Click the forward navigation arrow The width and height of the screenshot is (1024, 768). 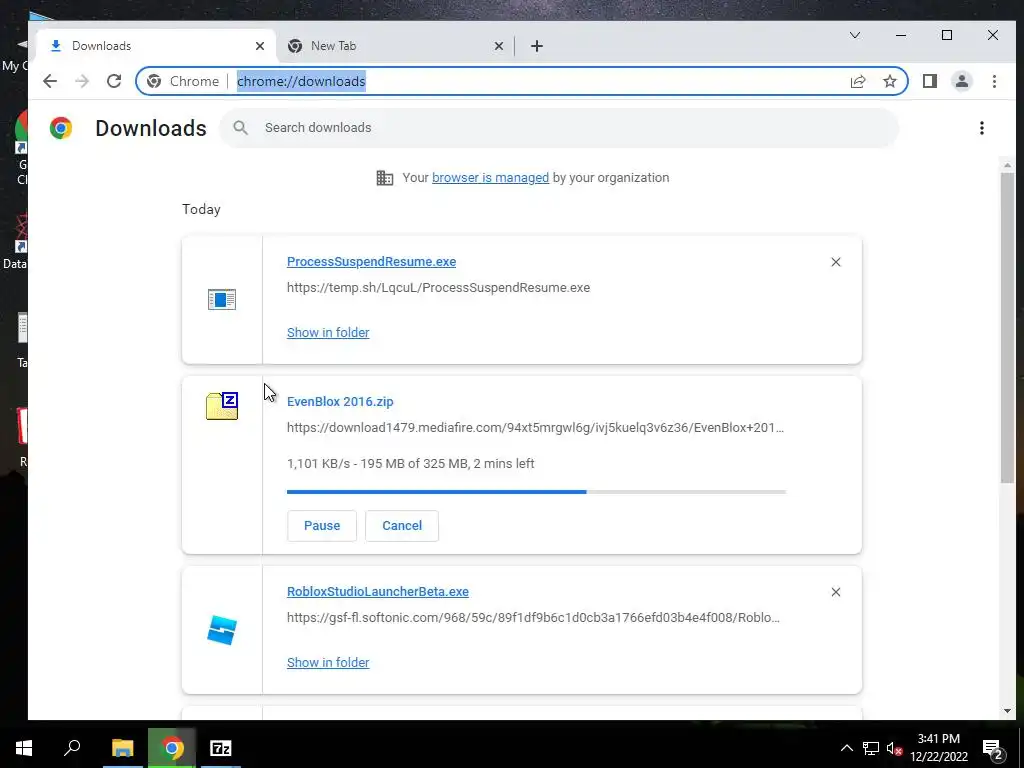click(82, 81)
